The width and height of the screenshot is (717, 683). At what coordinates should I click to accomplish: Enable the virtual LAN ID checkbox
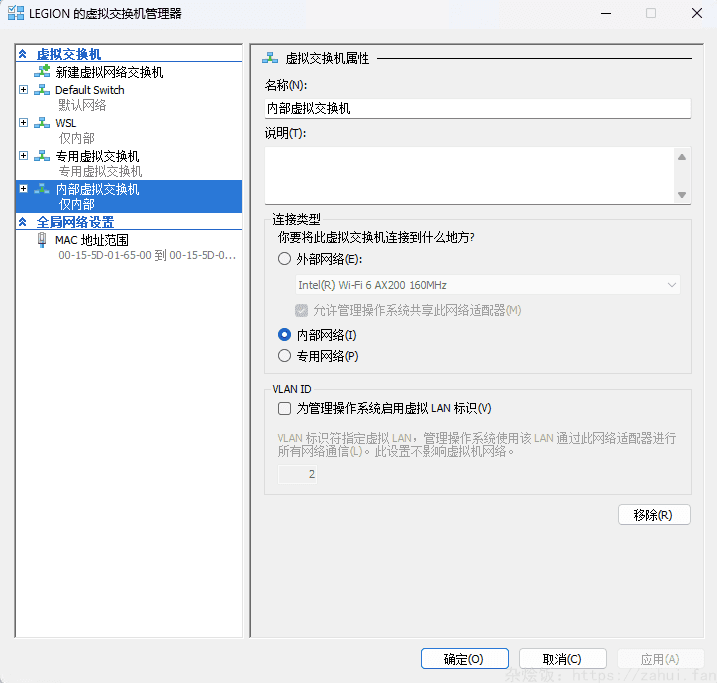pyautogui.click(x=285, y=408)
